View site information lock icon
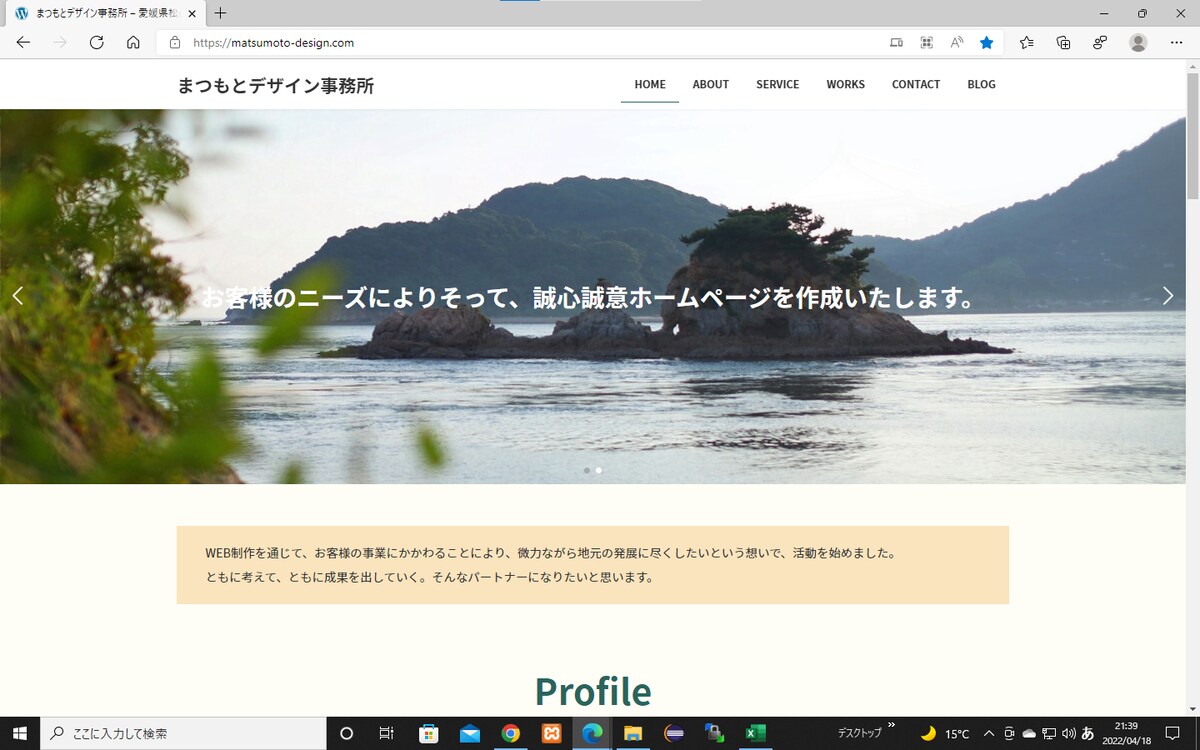Image resolution: width=1200 pixels, height=750 pixels. [175, 43]
